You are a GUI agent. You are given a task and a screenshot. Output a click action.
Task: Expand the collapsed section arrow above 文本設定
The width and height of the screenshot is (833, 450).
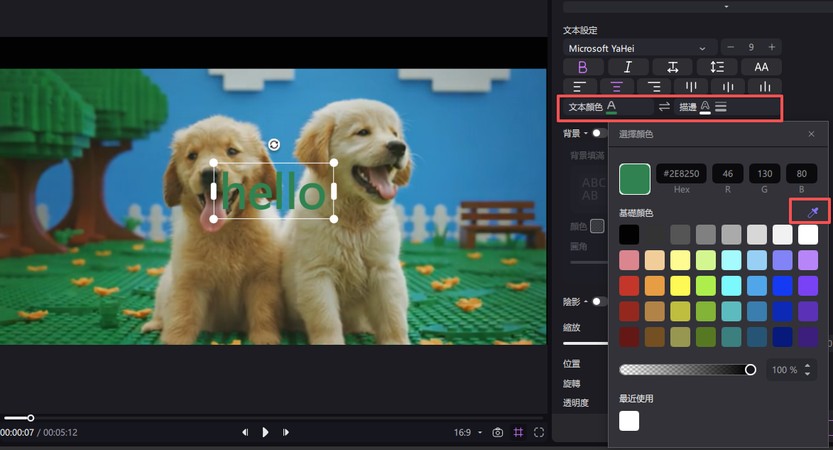pos(724,6)
